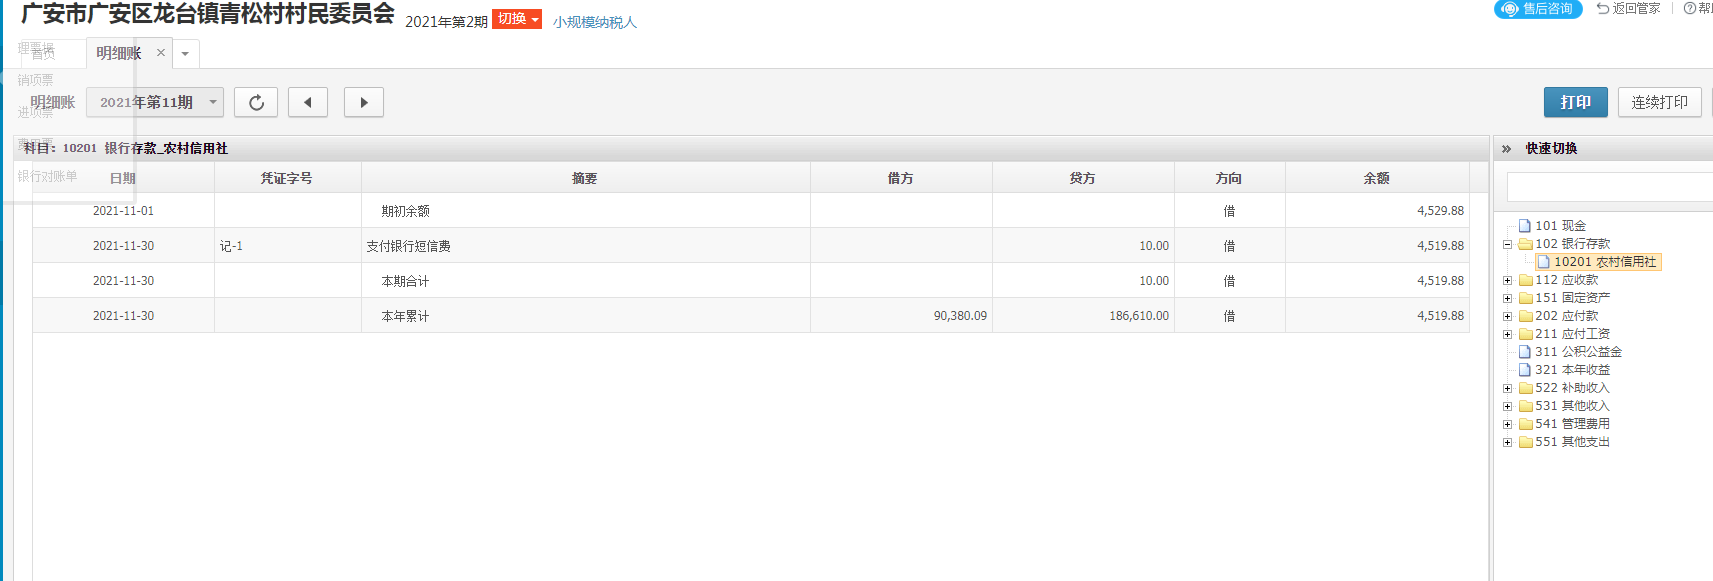Click the 方向 column header
The height and width of the screenshot is (581, 1713).
tap(1229, 178)
